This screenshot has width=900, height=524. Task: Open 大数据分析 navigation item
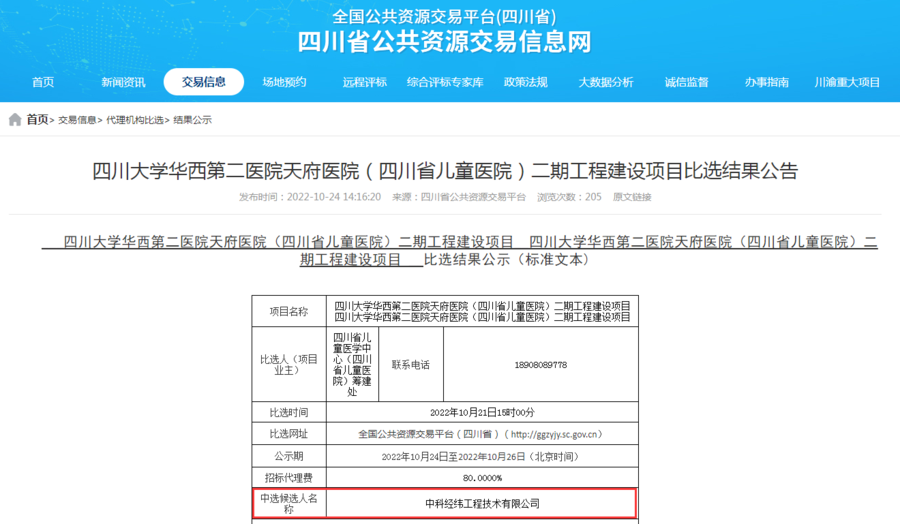pyautogui.click(x=606, y=82)
